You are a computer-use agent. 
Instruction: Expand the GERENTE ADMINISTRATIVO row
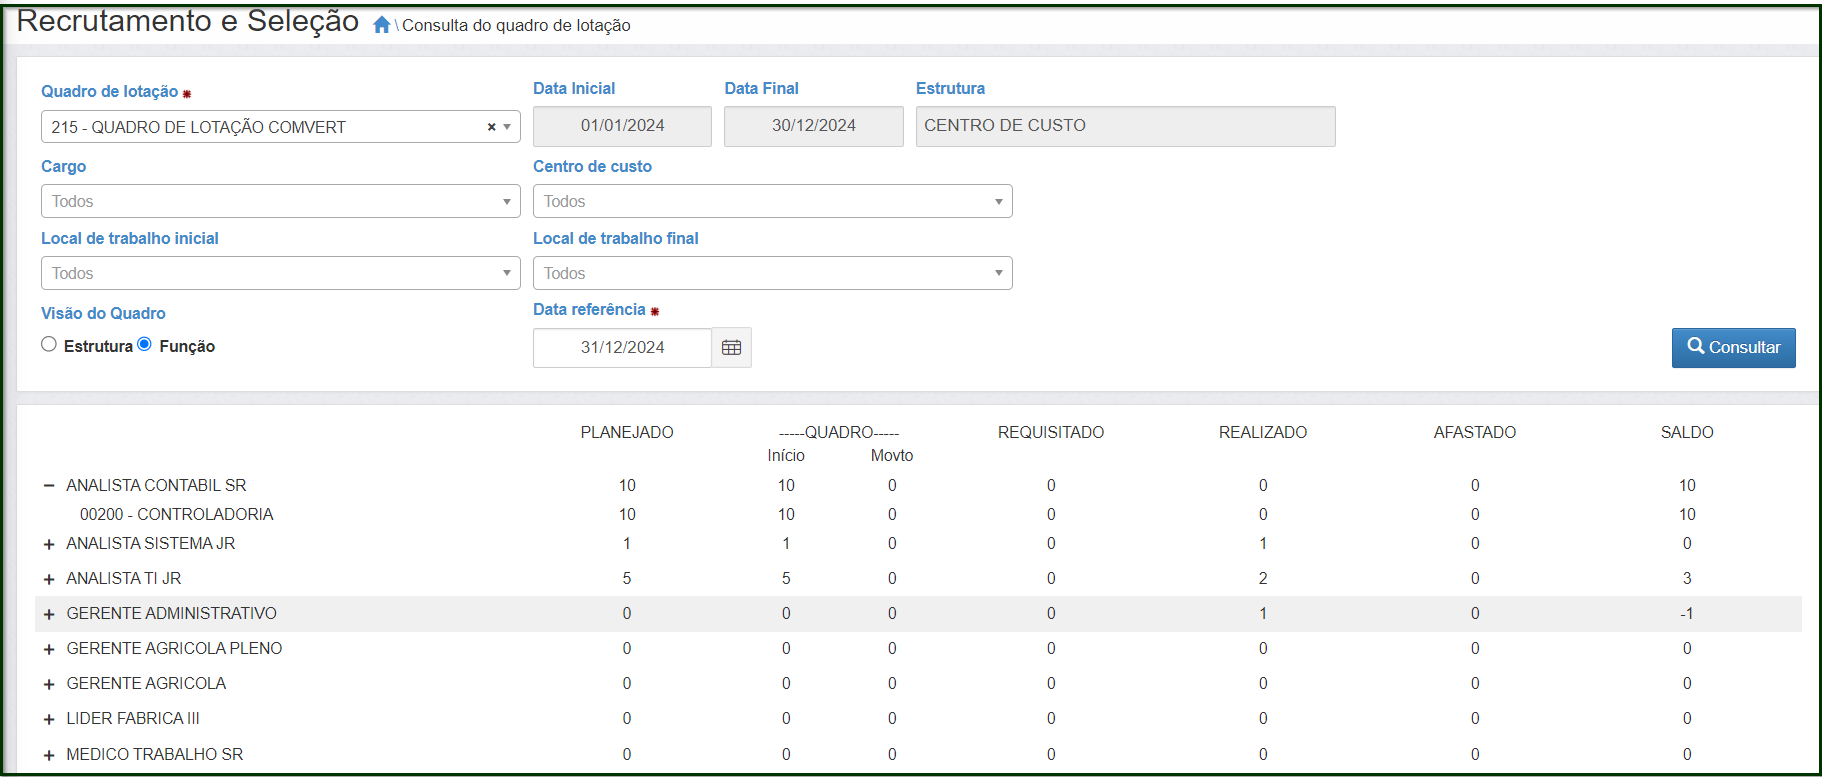49,614
